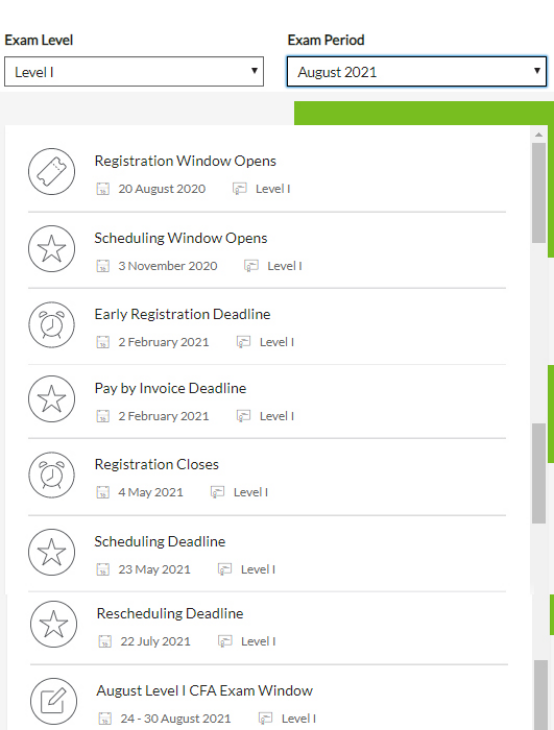This screenshot has height=730, width=554.
Task: Click the pencil edit icon for August Exam Window
Action: pyautogui.click(x=54, y=702)
